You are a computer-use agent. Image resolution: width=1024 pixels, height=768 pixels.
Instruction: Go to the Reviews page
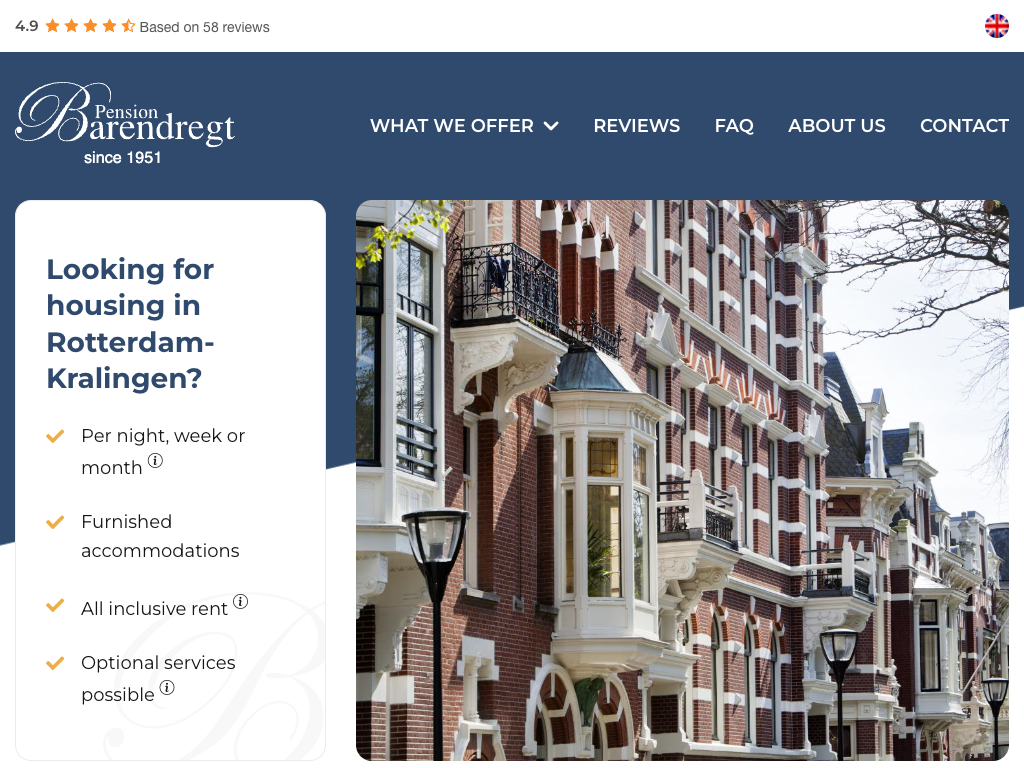[x=637, y=125]
